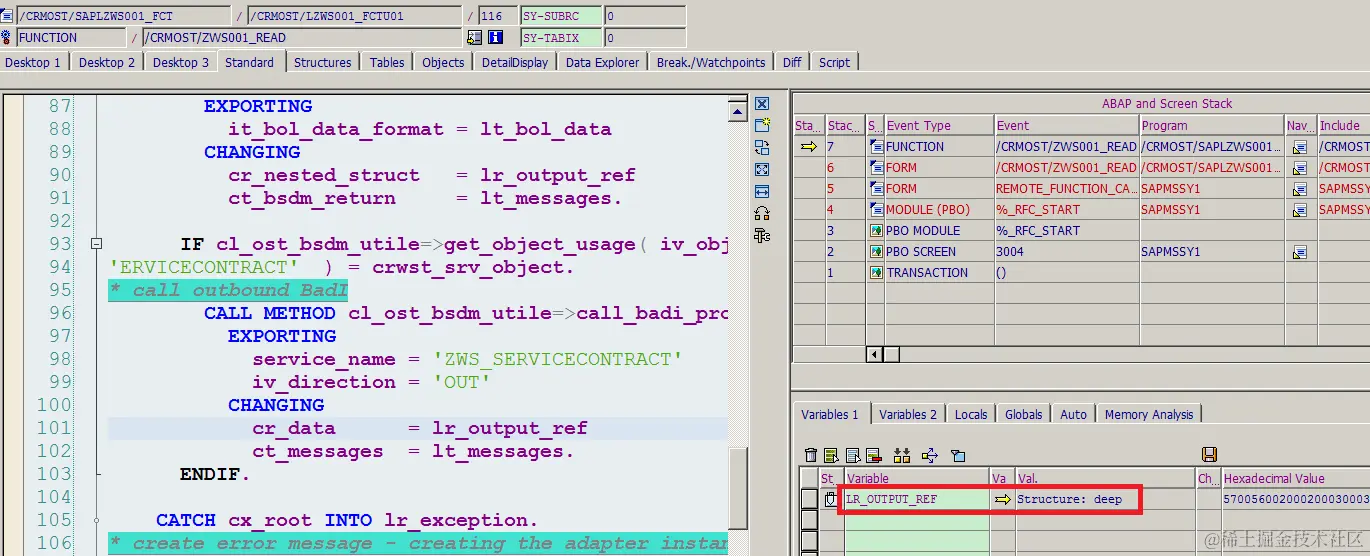Open the tool services icon beside the editor
The height and width of the screenshot is (556, 1370).
[762, 235]
